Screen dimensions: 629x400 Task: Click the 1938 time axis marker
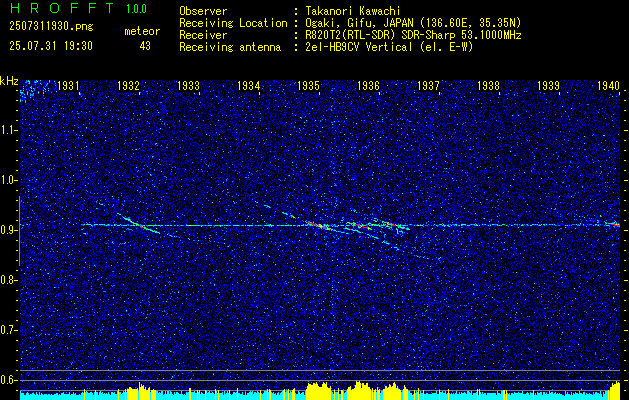[x=489, y=85]
